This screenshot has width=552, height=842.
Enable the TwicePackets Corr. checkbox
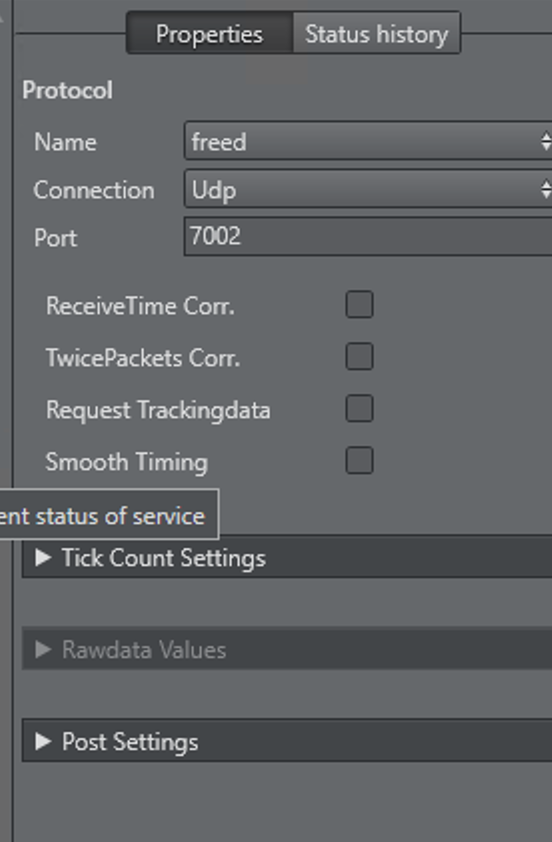(x=359, y=357)
